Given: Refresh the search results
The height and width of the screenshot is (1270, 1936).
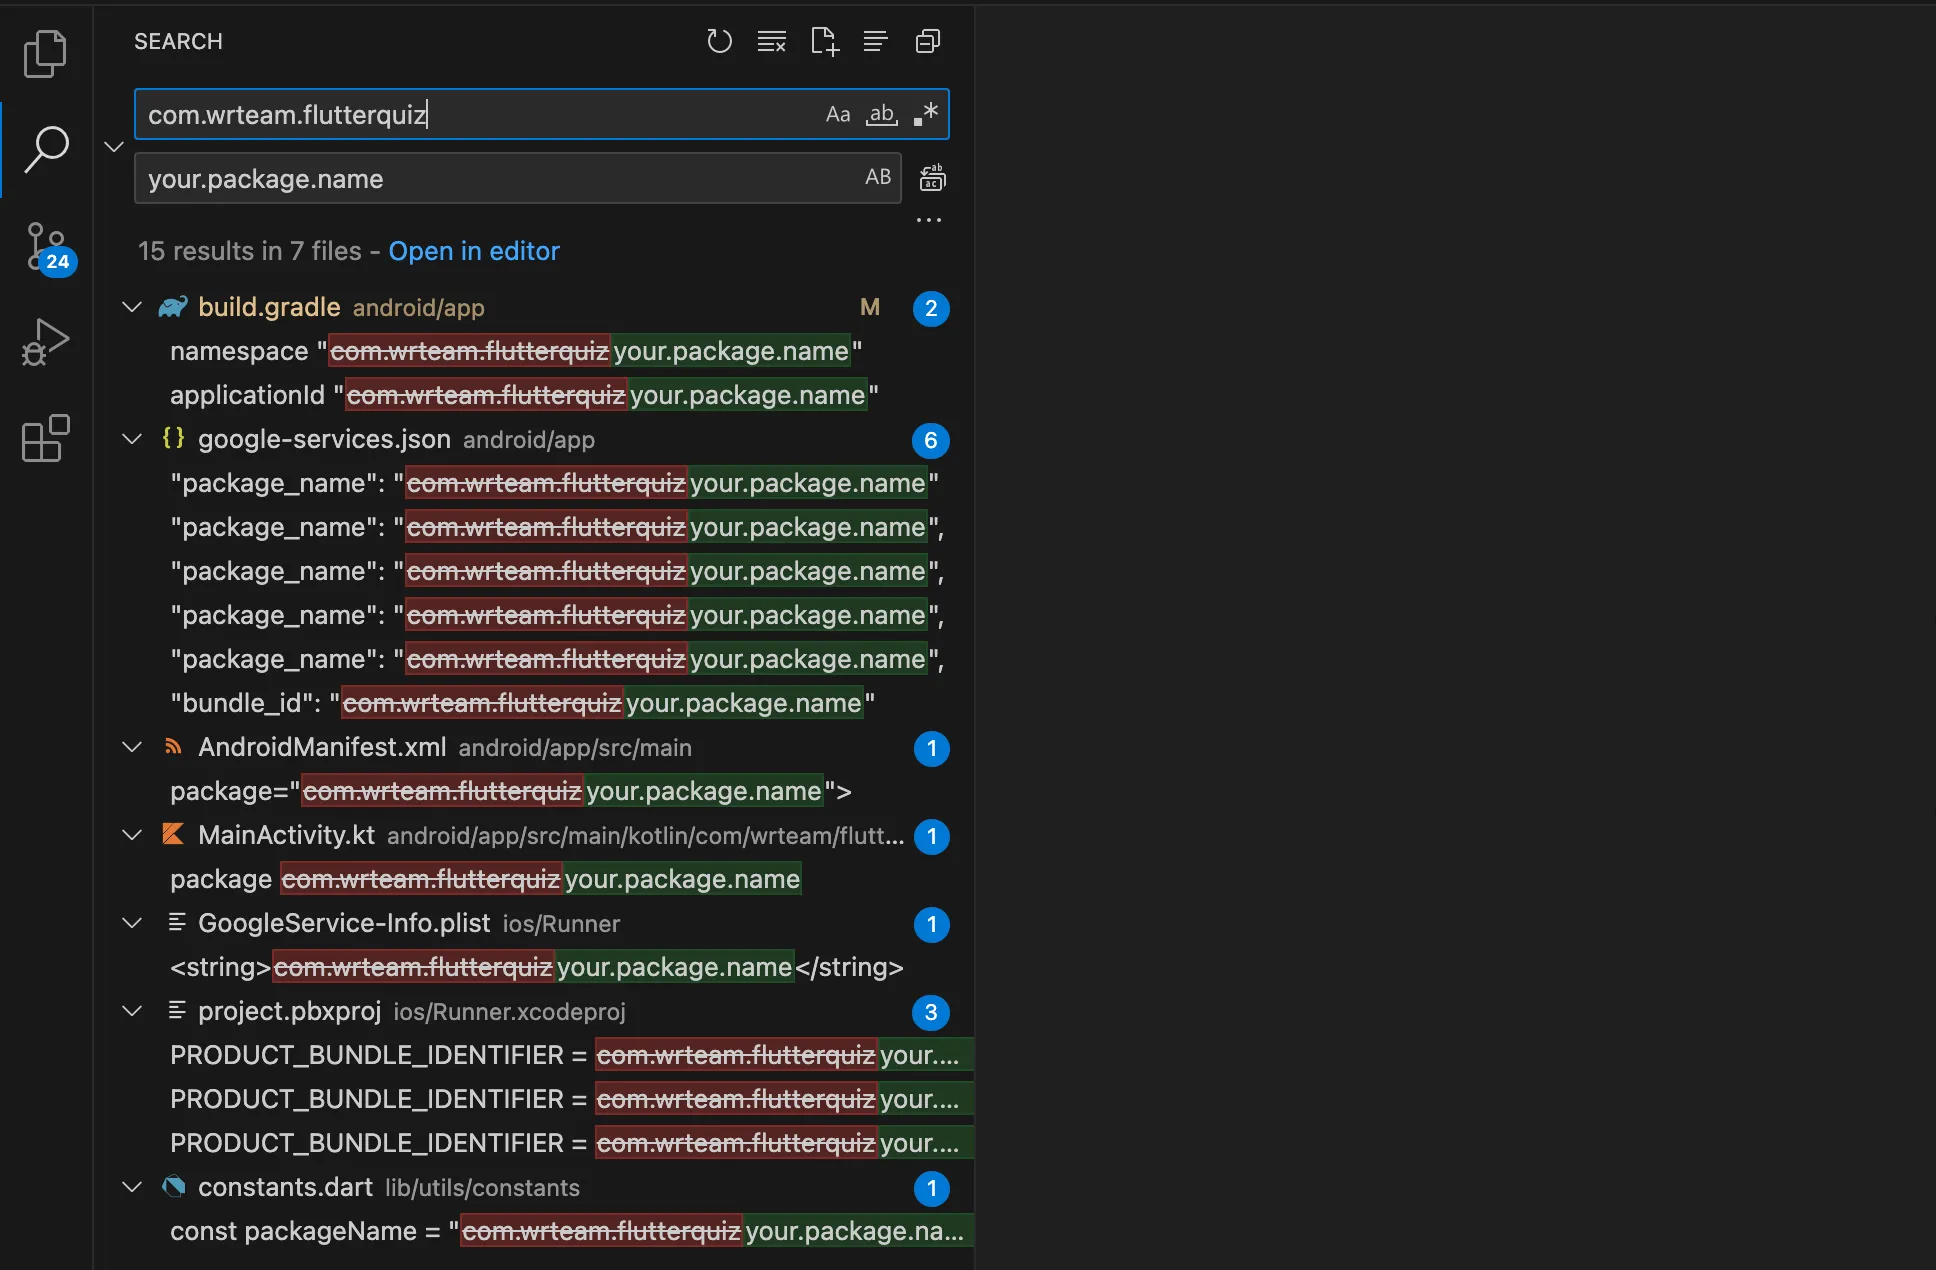Looking at the screenshot, I should click(719, 41).
